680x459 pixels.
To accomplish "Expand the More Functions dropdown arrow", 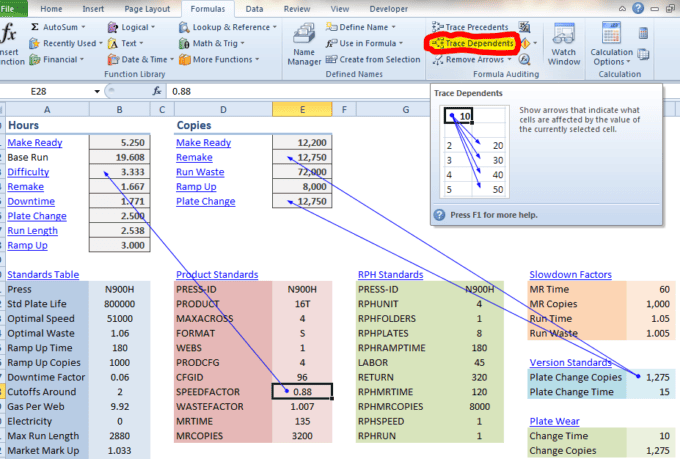I will point(257,59).
